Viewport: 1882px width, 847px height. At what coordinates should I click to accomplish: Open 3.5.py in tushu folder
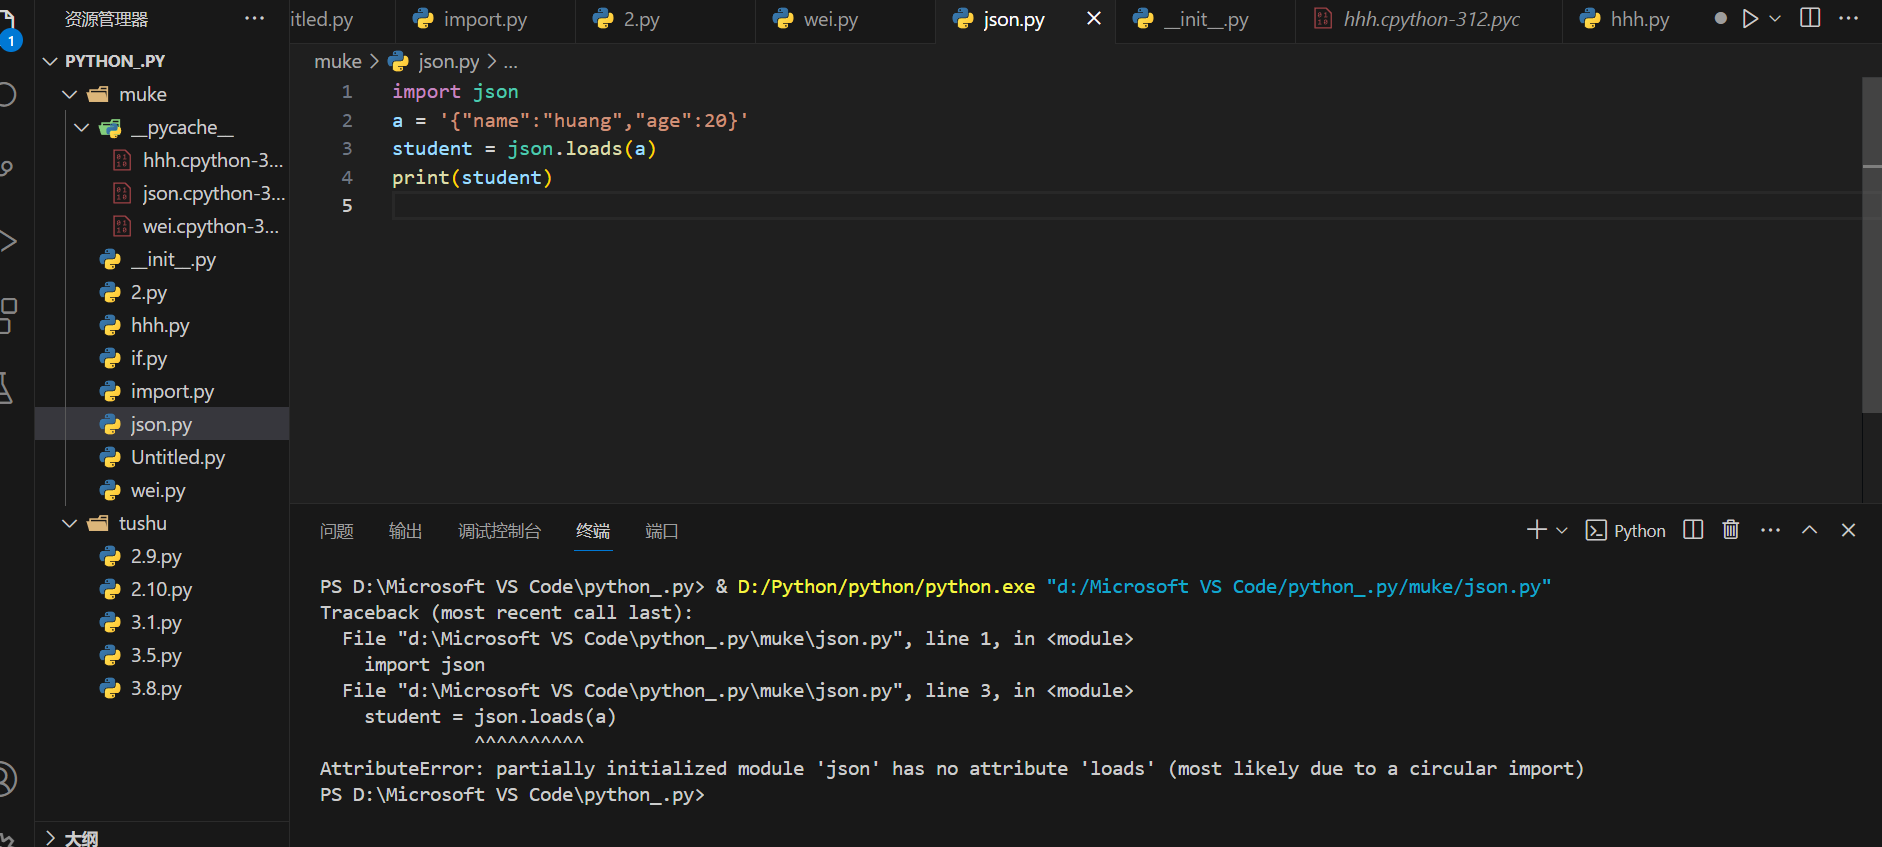pyautogui.click(x=162, y=655)
